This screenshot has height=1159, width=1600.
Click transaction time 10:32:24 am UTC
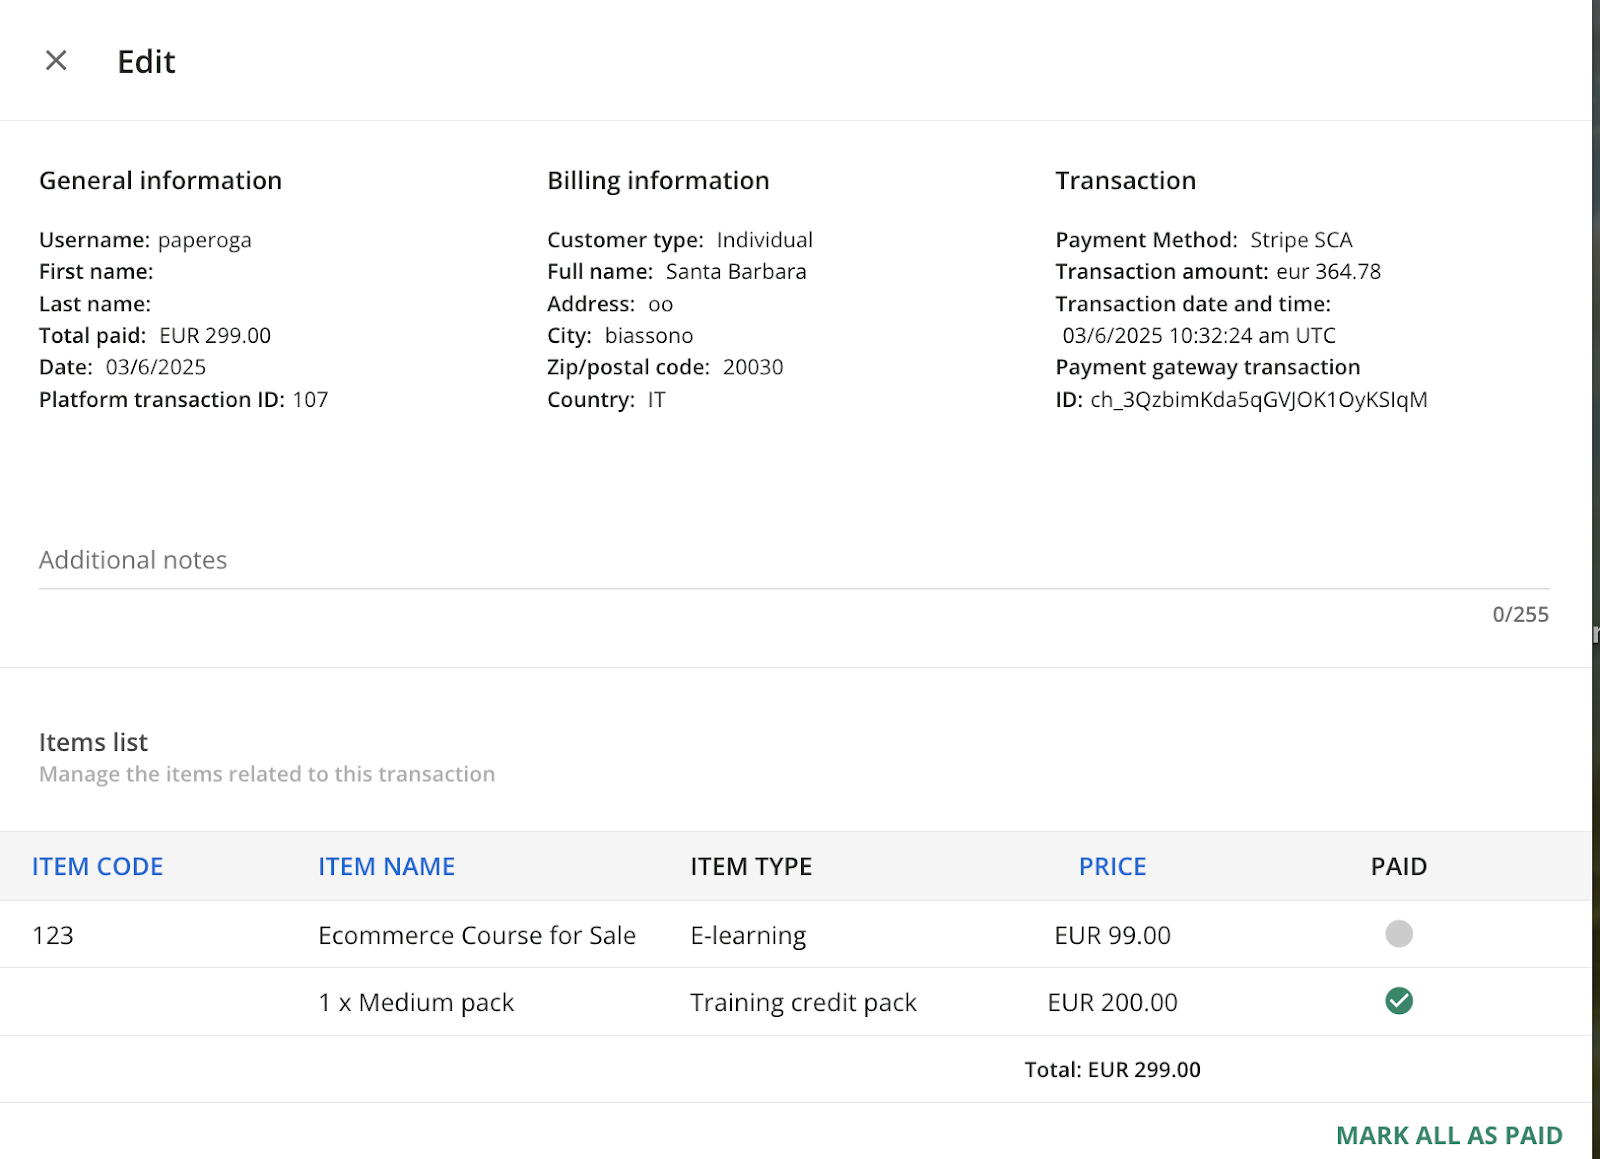click(1252, 335)
